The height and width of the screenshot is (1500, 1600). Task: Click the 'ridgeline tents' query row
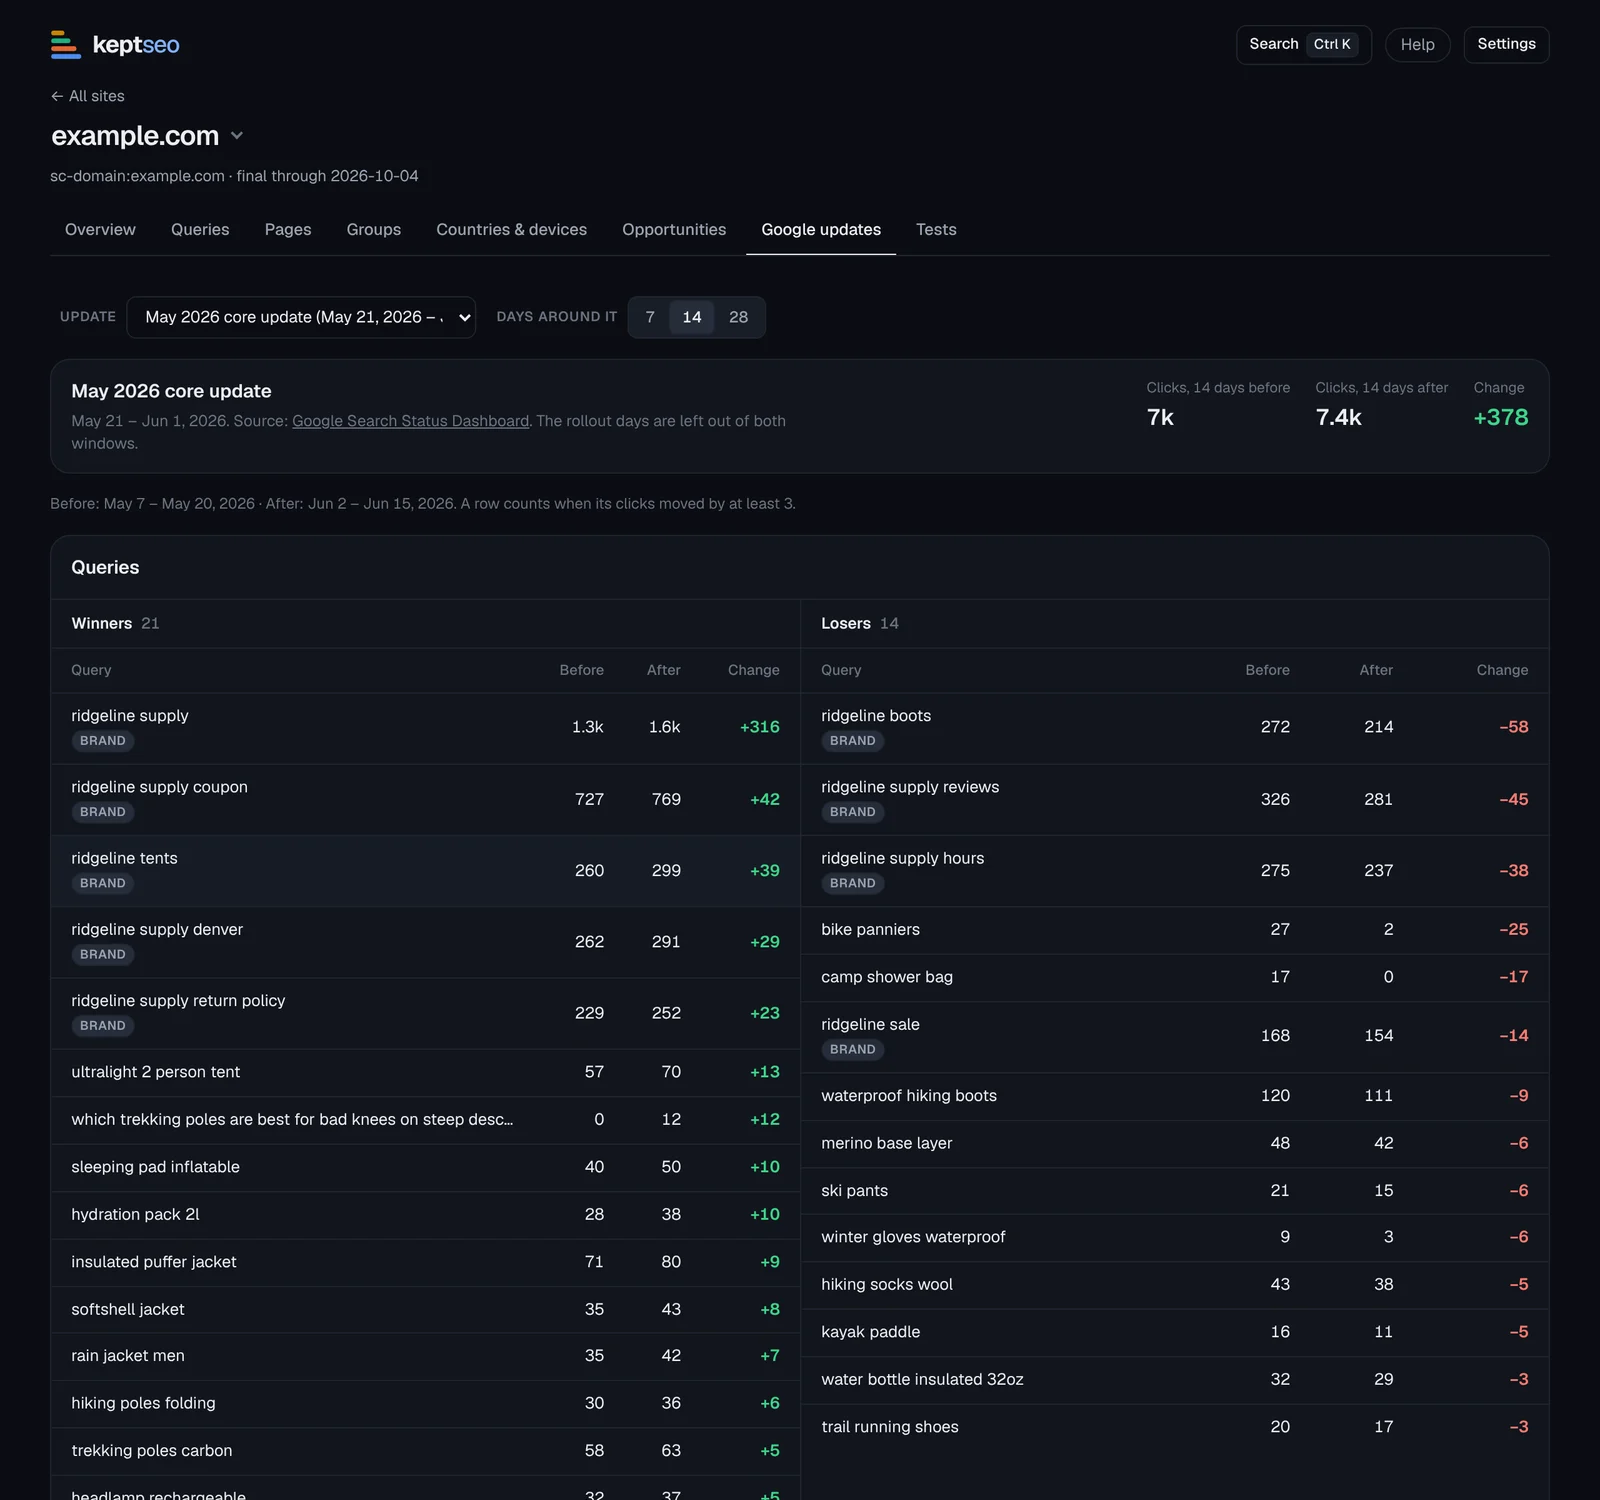[425, 871]
